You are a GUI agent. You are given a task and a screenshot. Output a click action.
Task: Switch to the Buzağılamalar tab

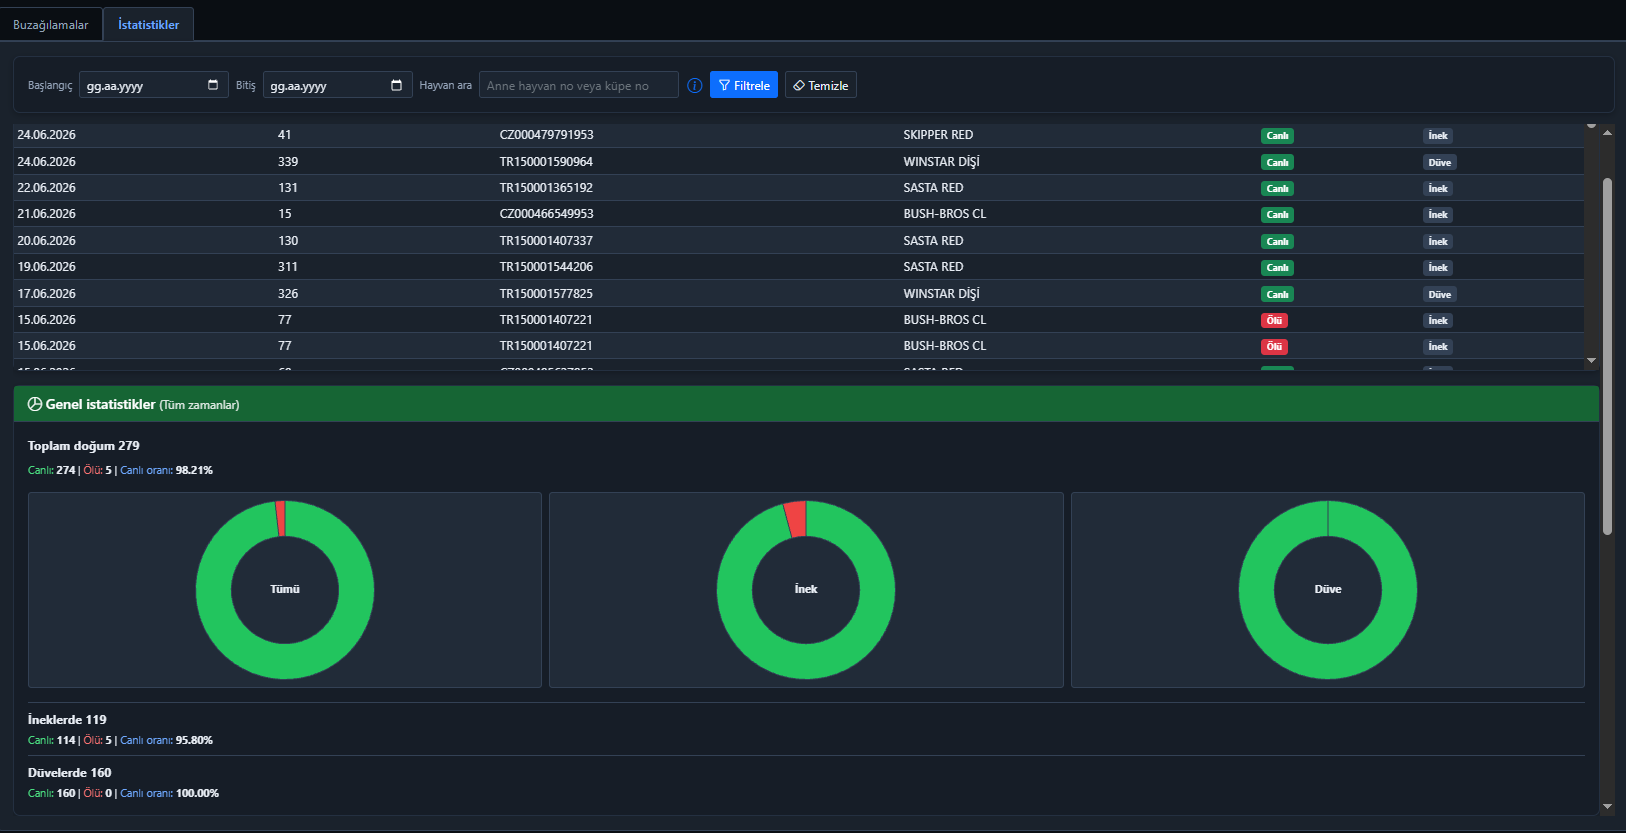(x=51, y=24)
